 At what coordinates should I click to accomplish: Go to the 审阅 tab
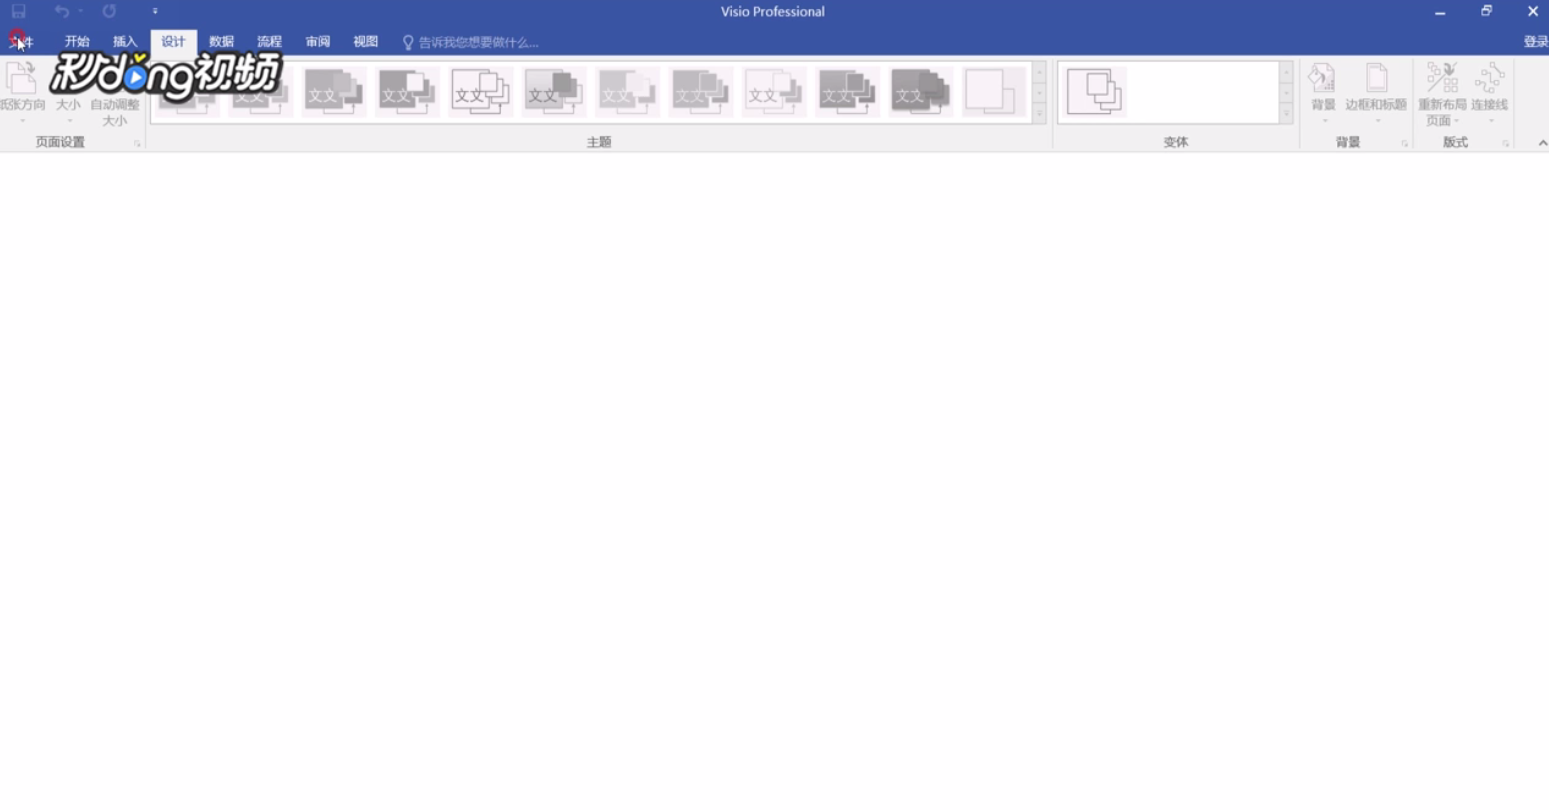click(317, 42)
